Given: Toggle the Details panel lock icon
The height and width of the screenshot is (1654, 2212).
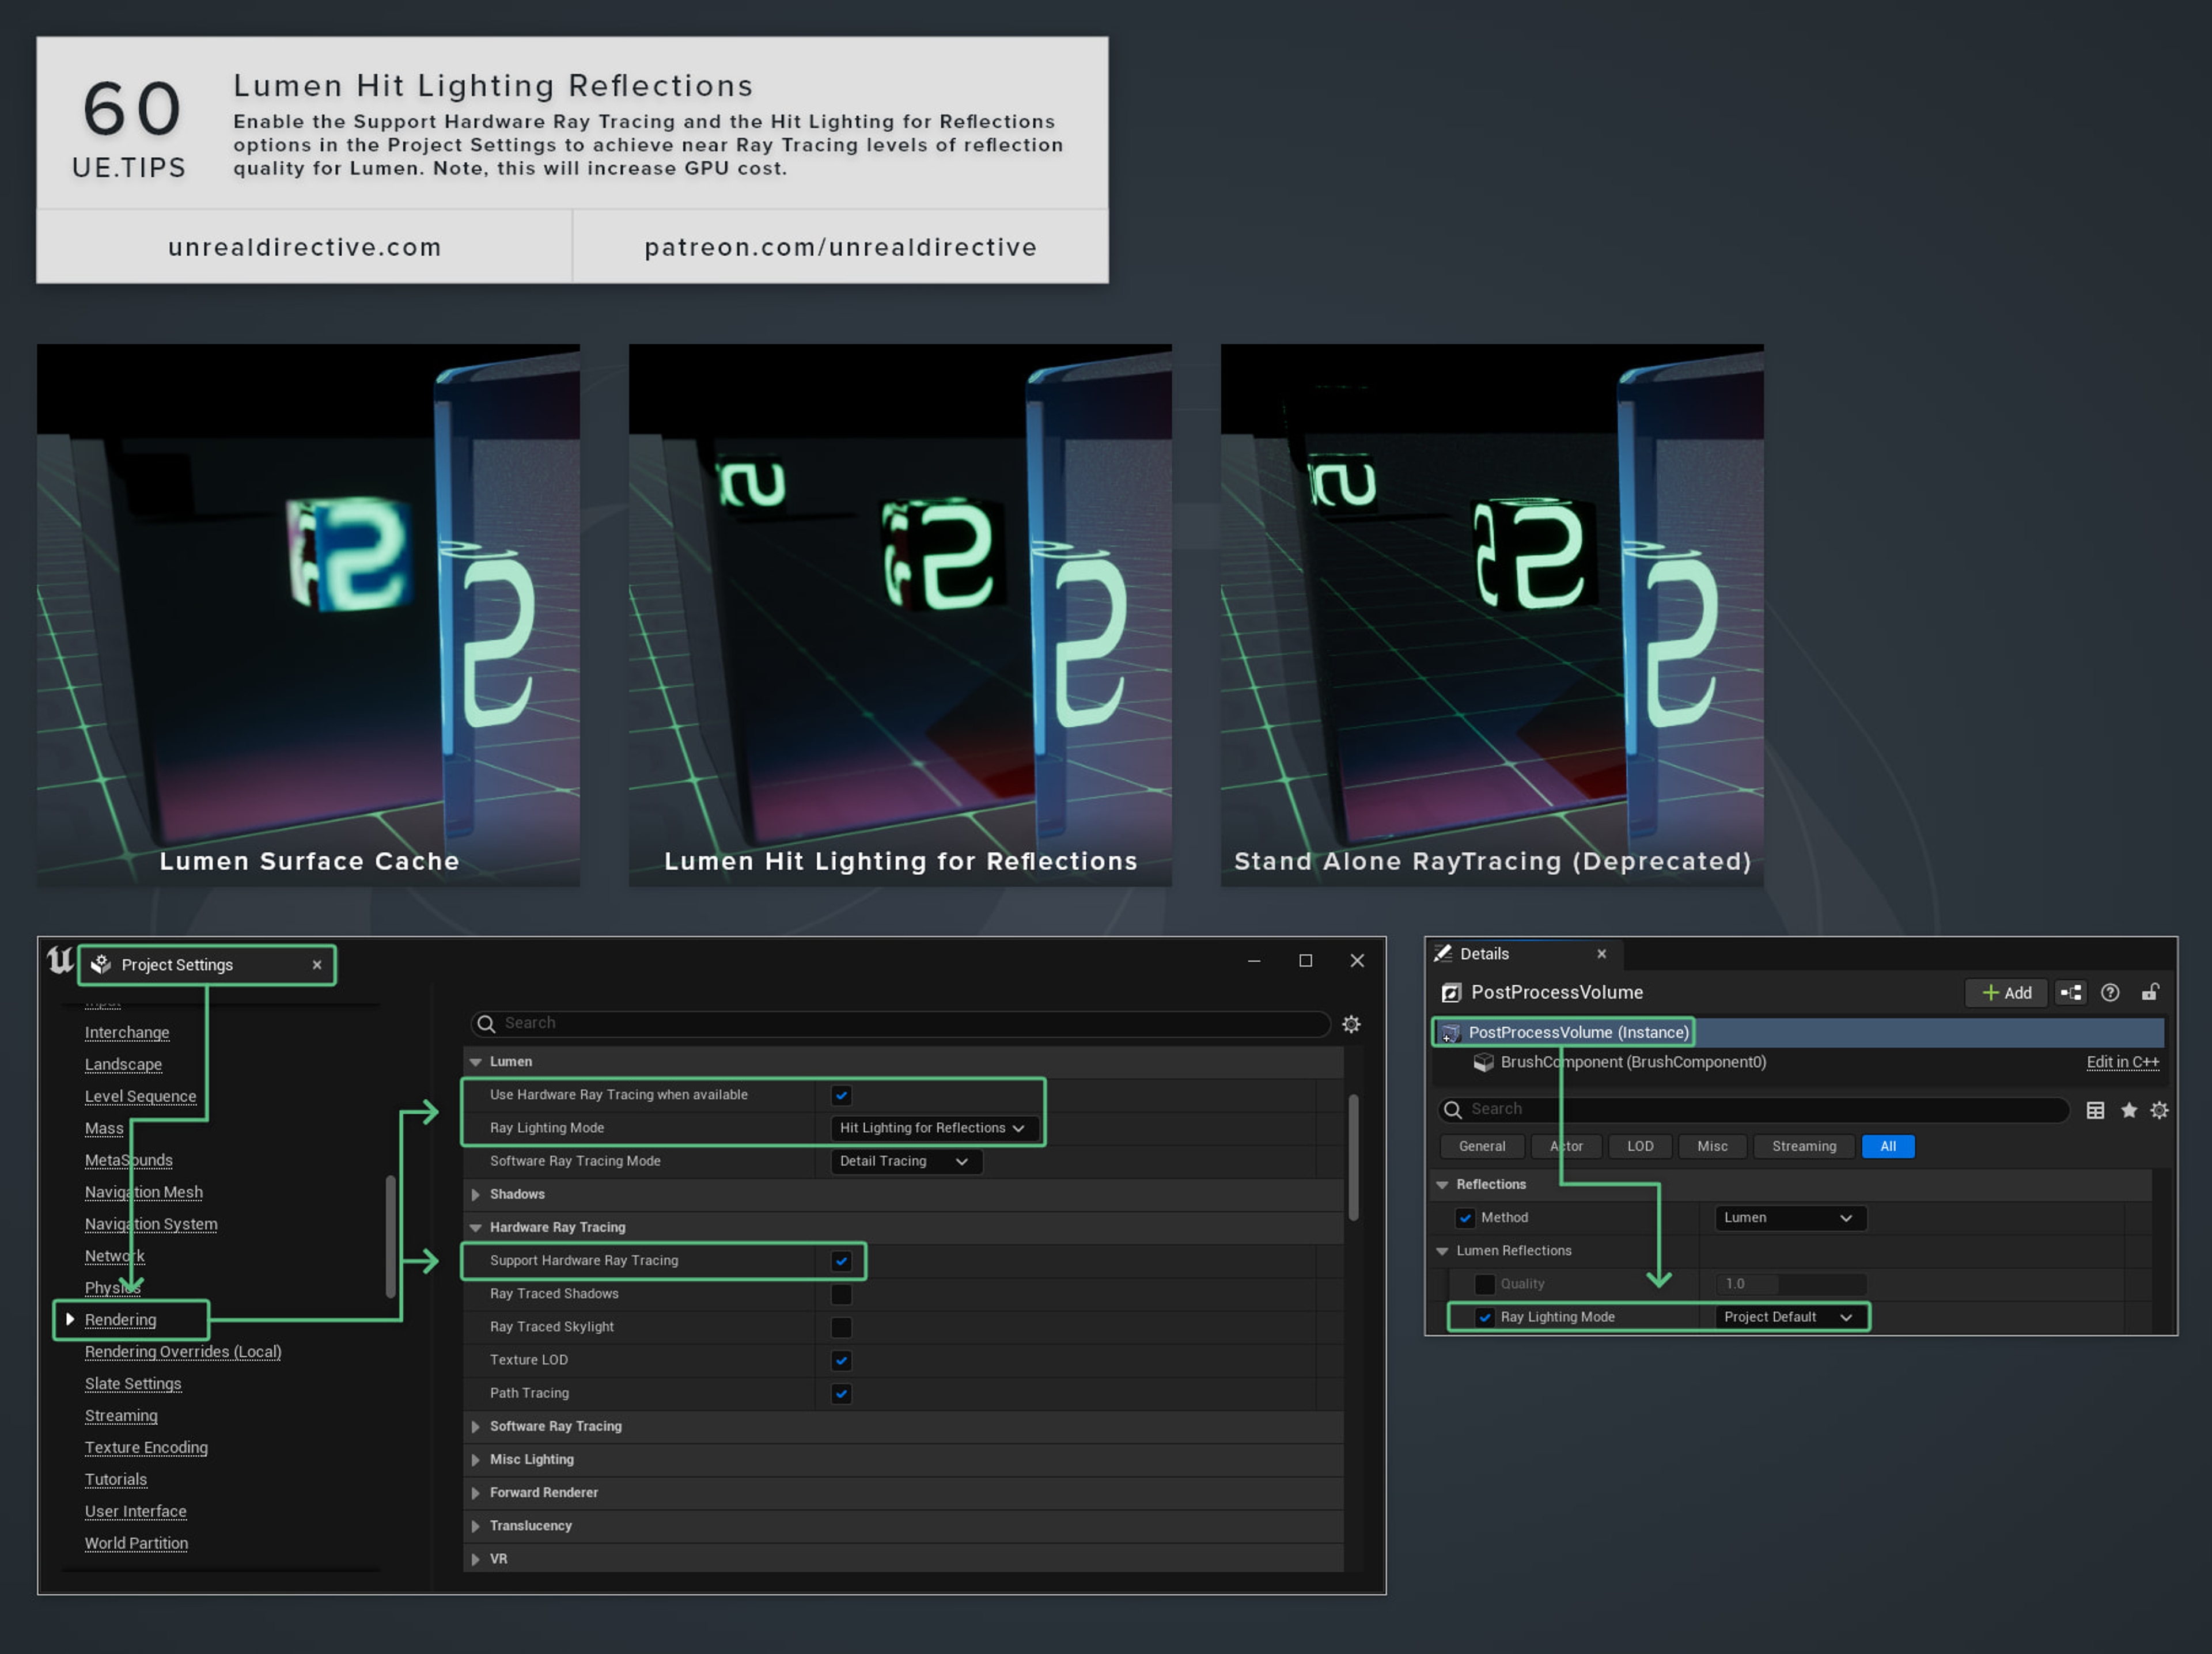Looking at the screenshot, I should coord(2149,993).
